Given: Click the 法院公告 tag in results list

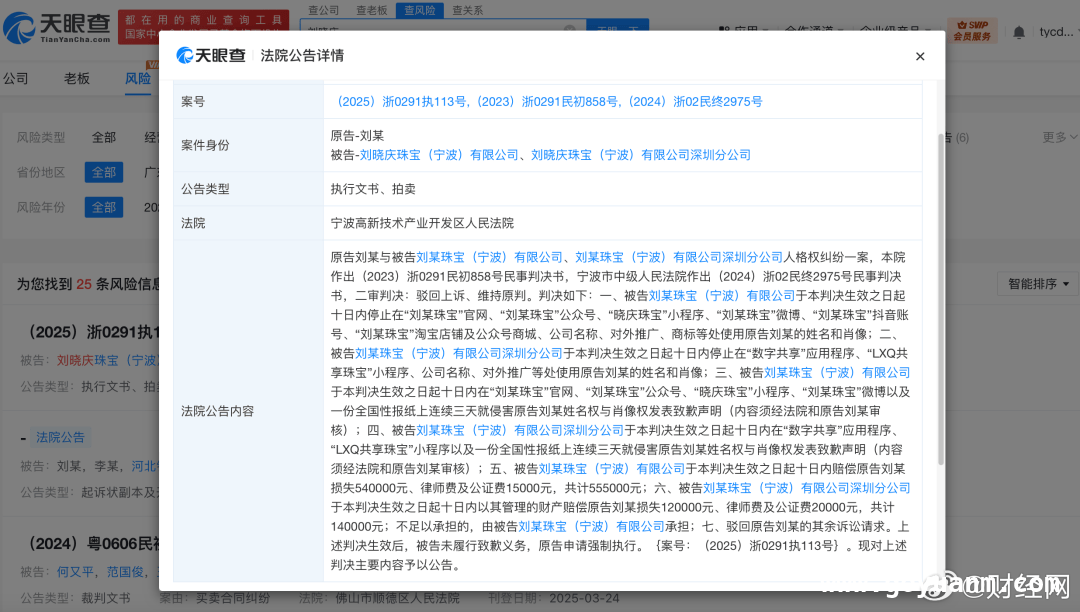Looking at the screenshot, I should coord(61,437).
